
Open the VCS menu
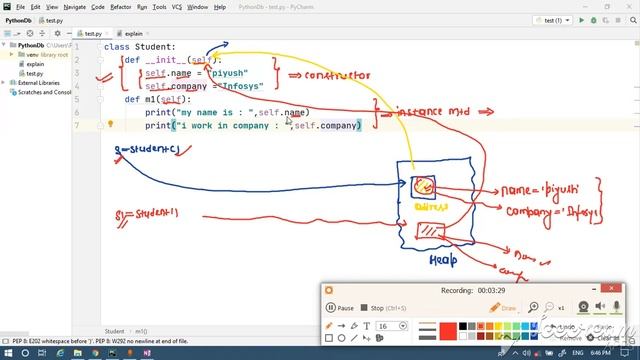(177, 7)
